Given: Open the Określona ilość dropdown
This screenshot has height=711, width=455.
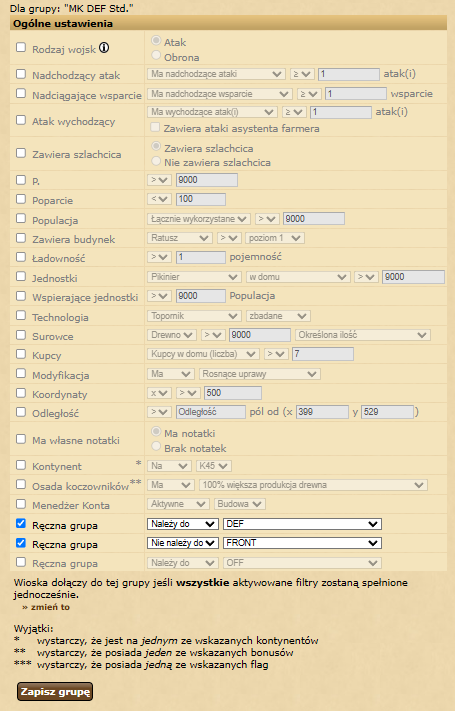Looking at the screenshot, I should pos(362,335).
